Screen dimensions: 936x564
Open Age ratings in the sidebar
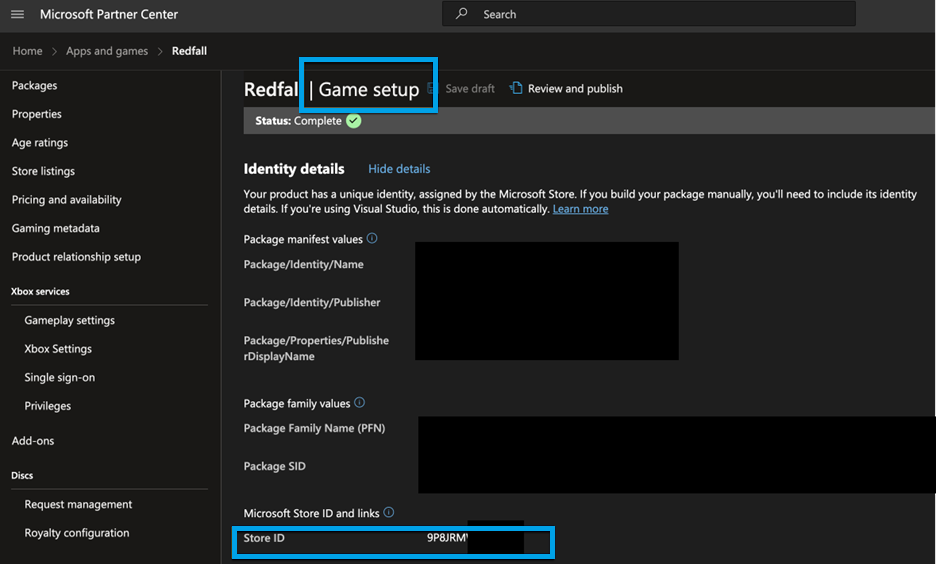pyautogui.click(x=40, y=143)
